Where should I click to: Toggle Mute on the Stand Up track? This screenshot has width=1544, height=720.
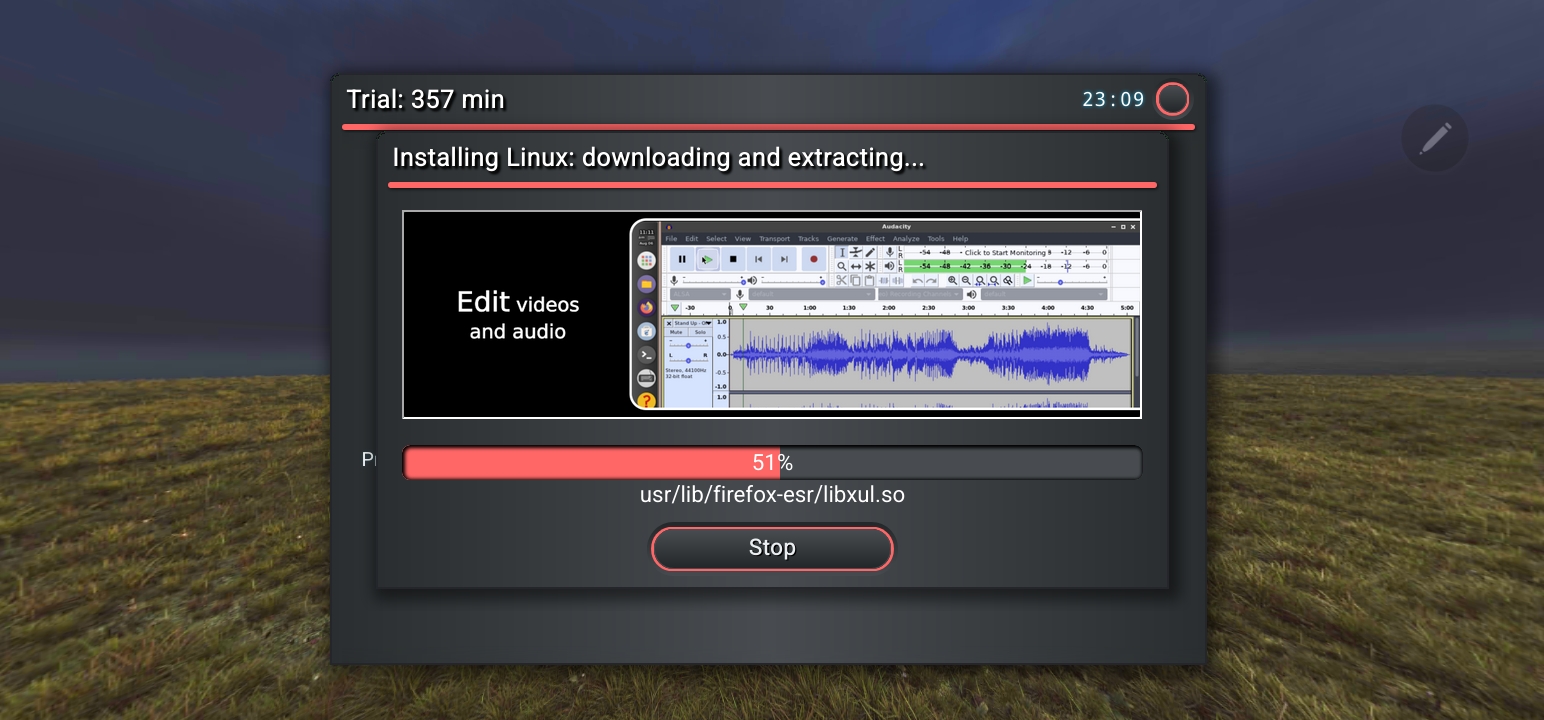pyautogui.click(x=676, y=332)
